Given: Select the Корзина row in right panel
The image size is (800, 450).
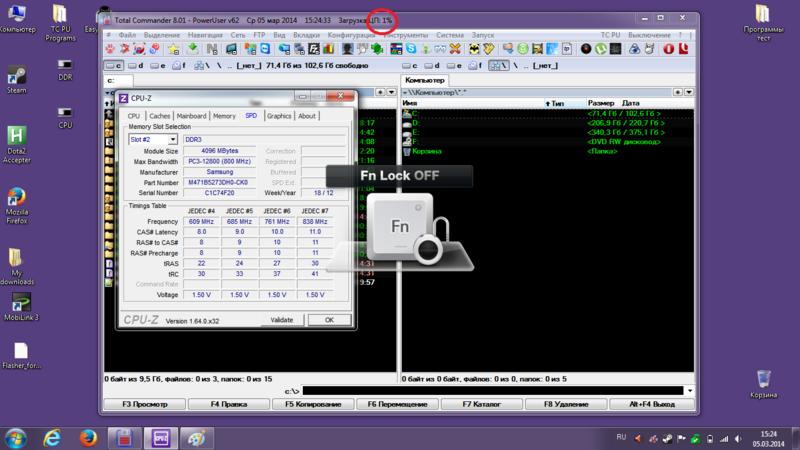Looking at the screenshot, I should [x=547, y=152].
